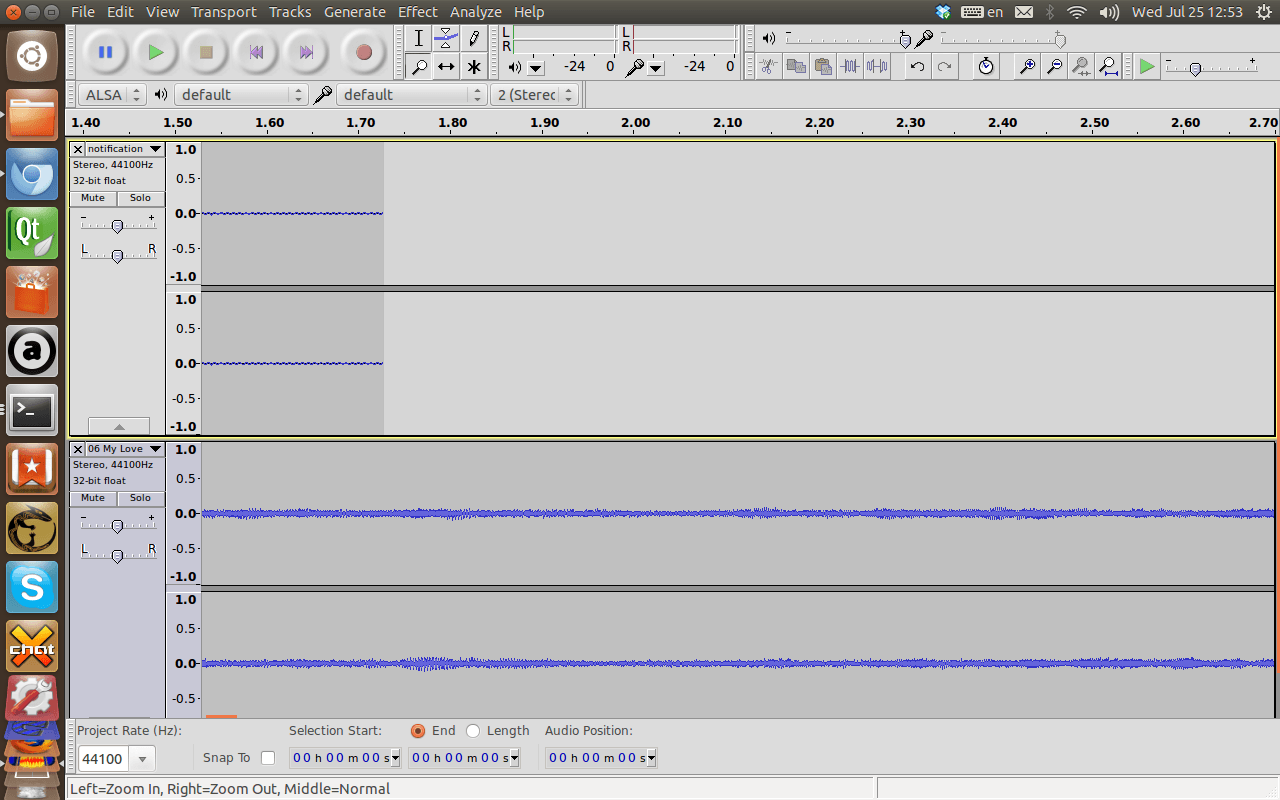This screenshot has width=1280, height=800.
Task: Solo the '06 My Love' track
Action: (140, 498)
